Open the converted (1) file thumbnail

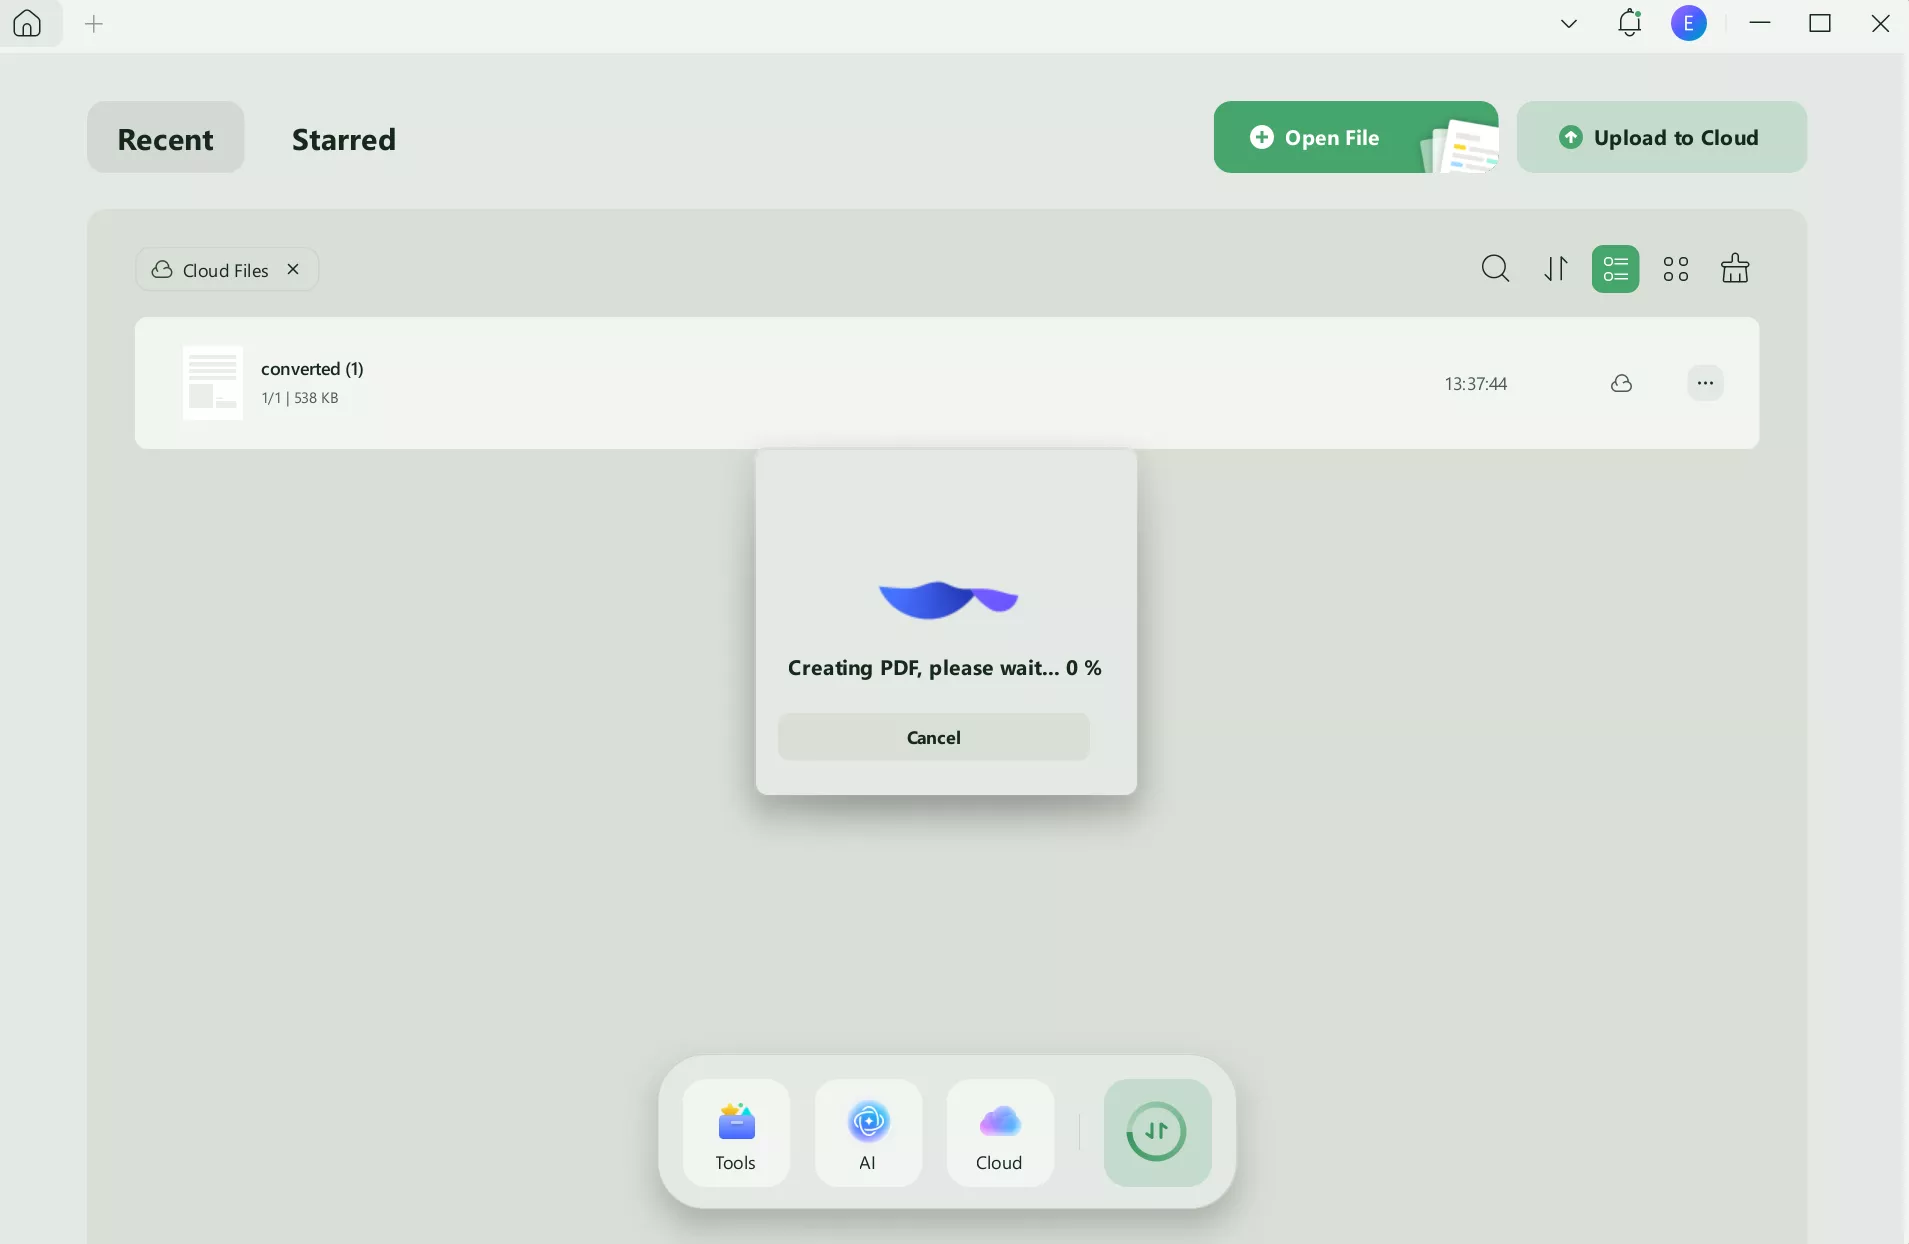(212, 383)
